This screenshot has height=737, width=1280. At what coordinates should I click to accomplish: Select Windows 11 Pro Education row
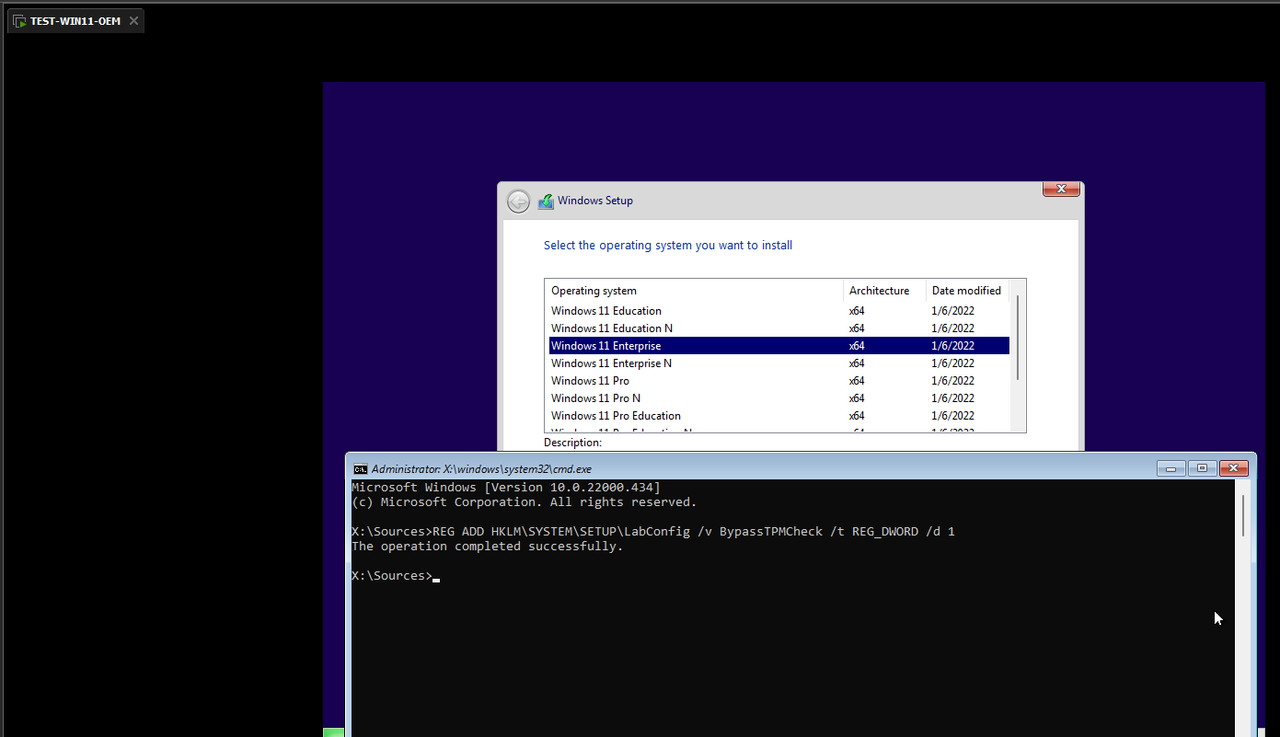coord(779,416)
